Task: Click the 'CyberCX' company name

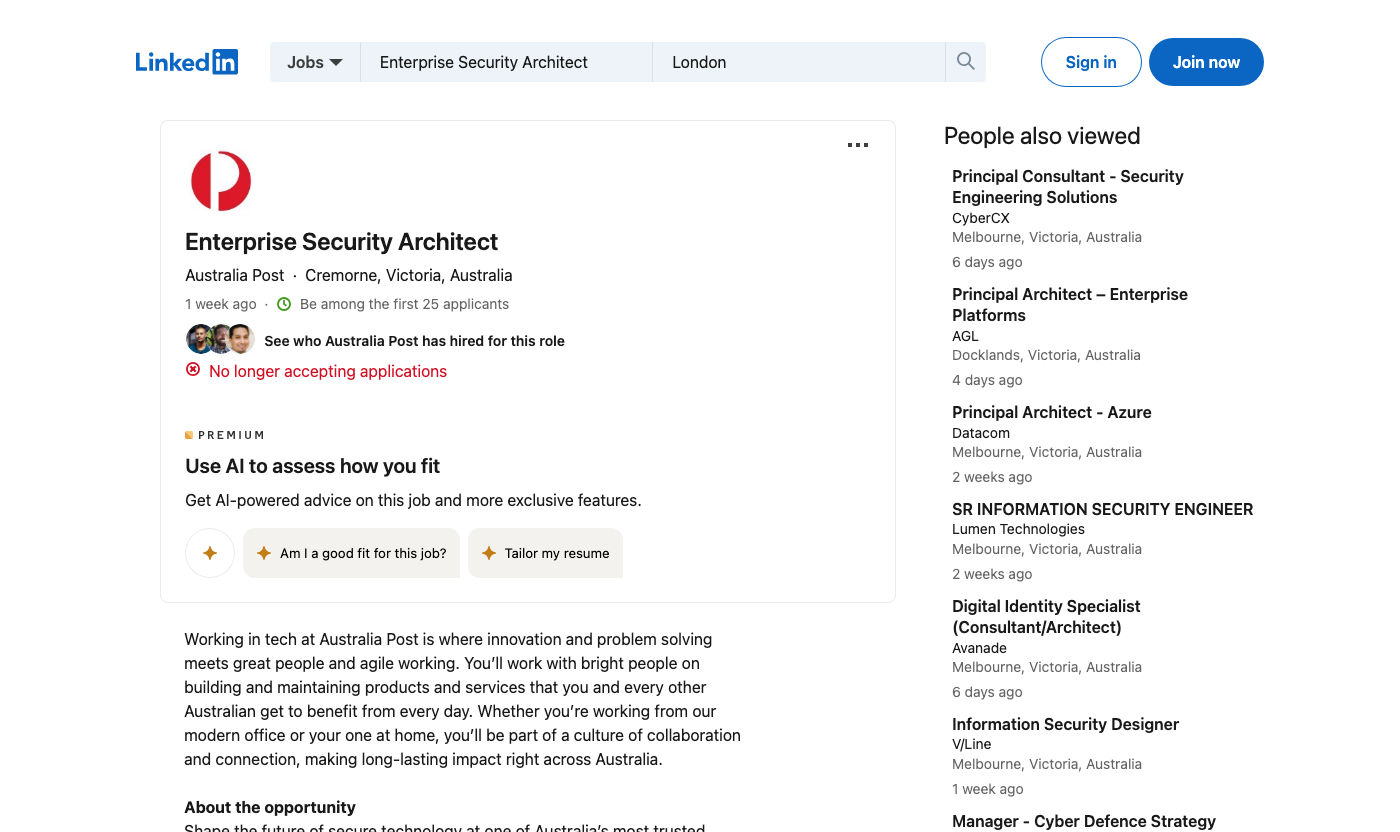Action: click(x=981, y=218)
